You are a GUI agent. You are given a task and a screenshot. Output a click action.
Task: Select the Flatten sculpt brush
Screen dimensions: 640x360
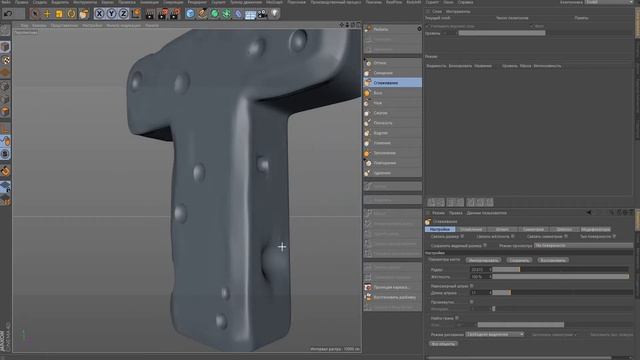click(392, 123)
